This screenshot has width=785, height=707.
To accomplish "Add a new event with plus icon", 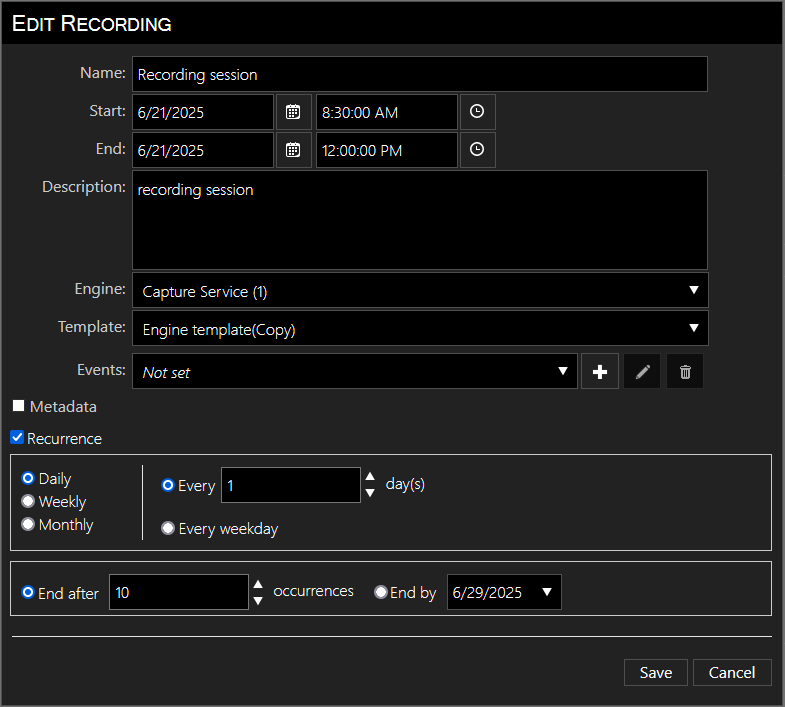I will [x=600, y=372].
